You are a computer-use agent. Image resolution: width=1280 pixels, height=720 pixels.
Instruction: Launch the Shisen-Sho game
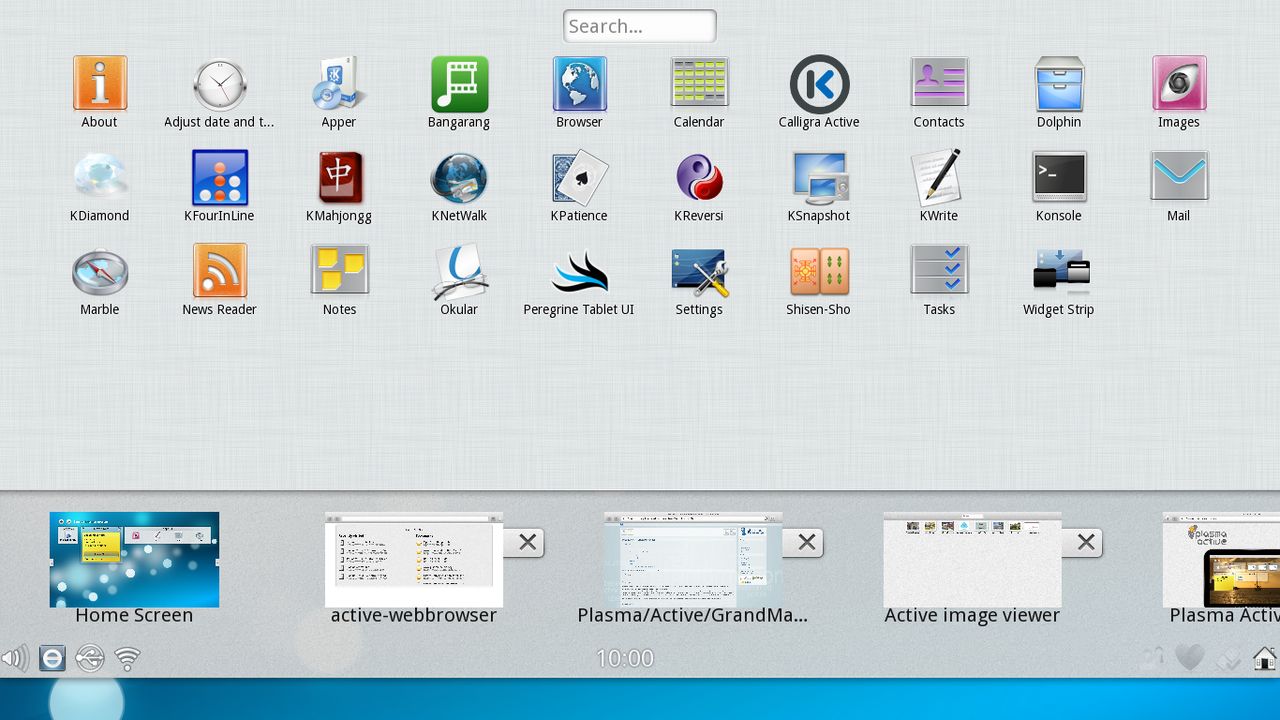pyautogui.click(x=819, y=280)
